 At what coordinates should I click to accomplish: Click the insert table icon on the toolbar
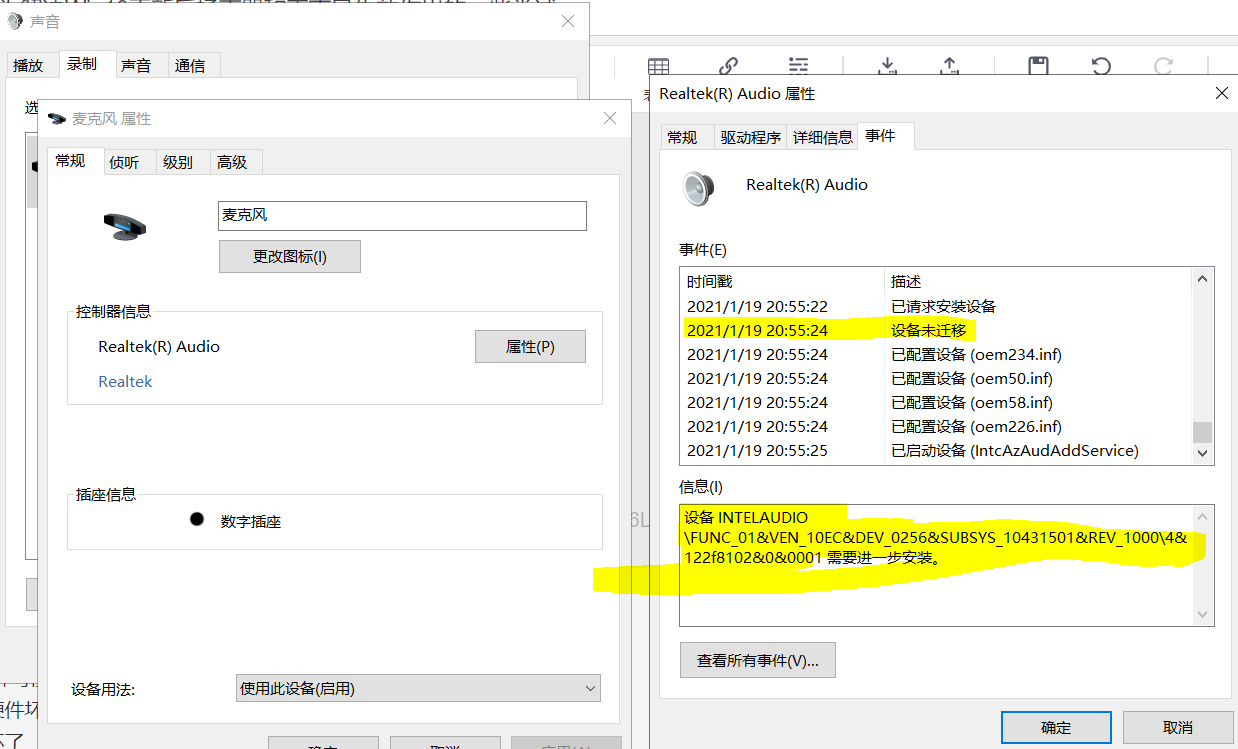[658, 66]
